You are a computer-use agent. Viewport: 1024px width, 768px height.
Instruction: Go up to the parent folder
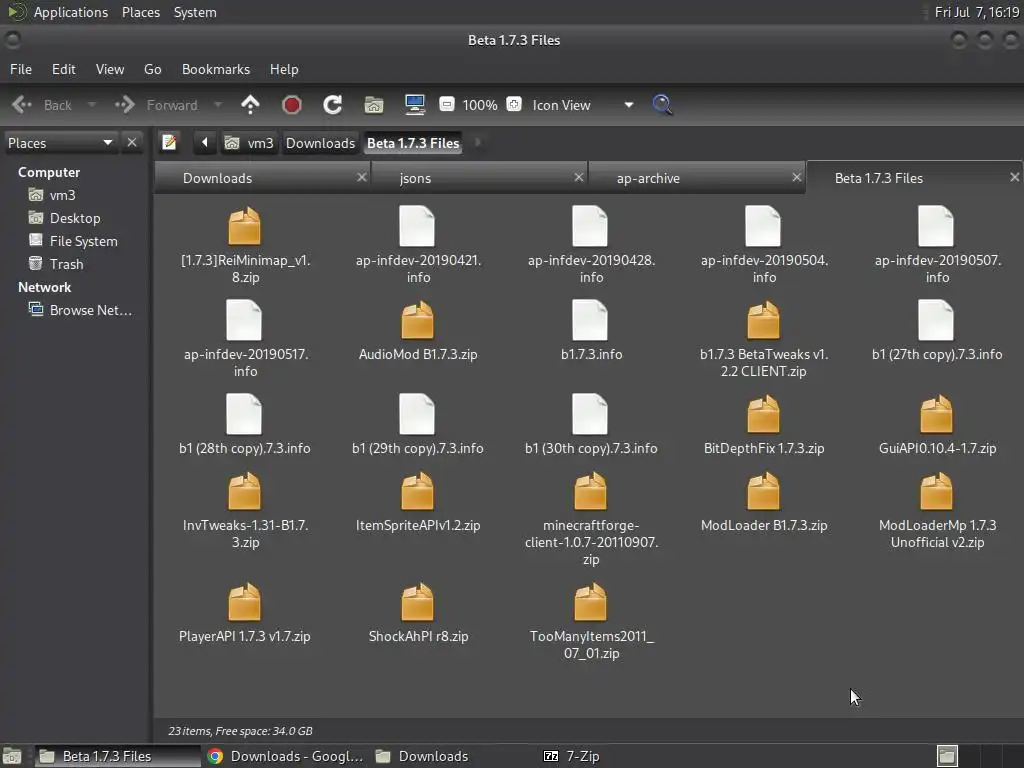[250, 104]
